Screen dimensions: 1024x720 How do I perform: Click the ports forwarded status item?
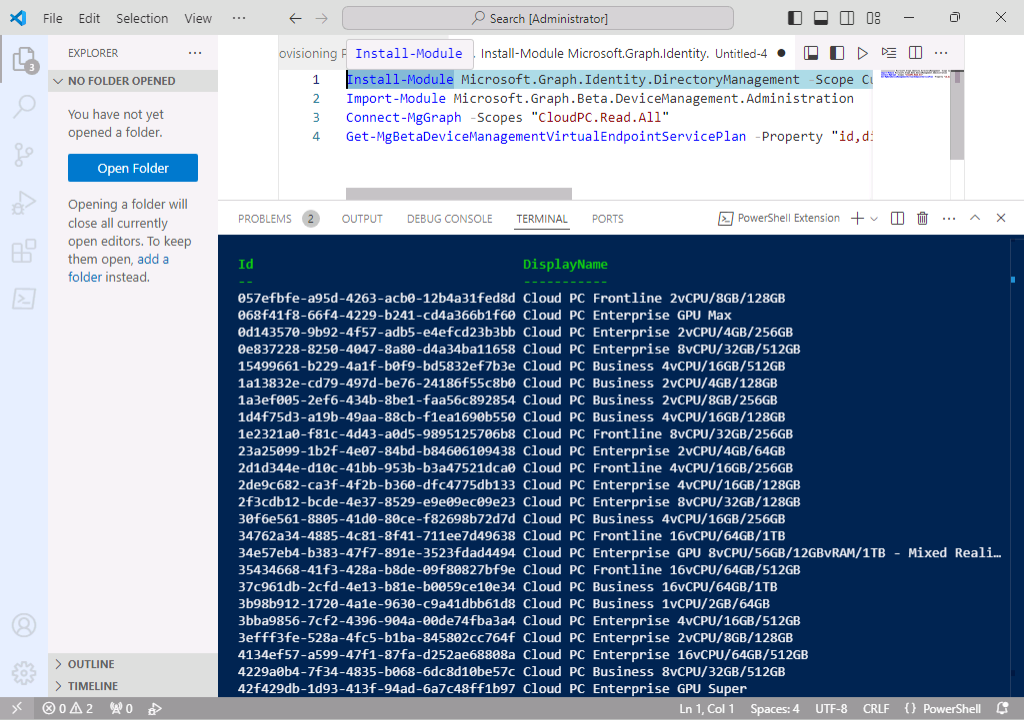(121, 708)
